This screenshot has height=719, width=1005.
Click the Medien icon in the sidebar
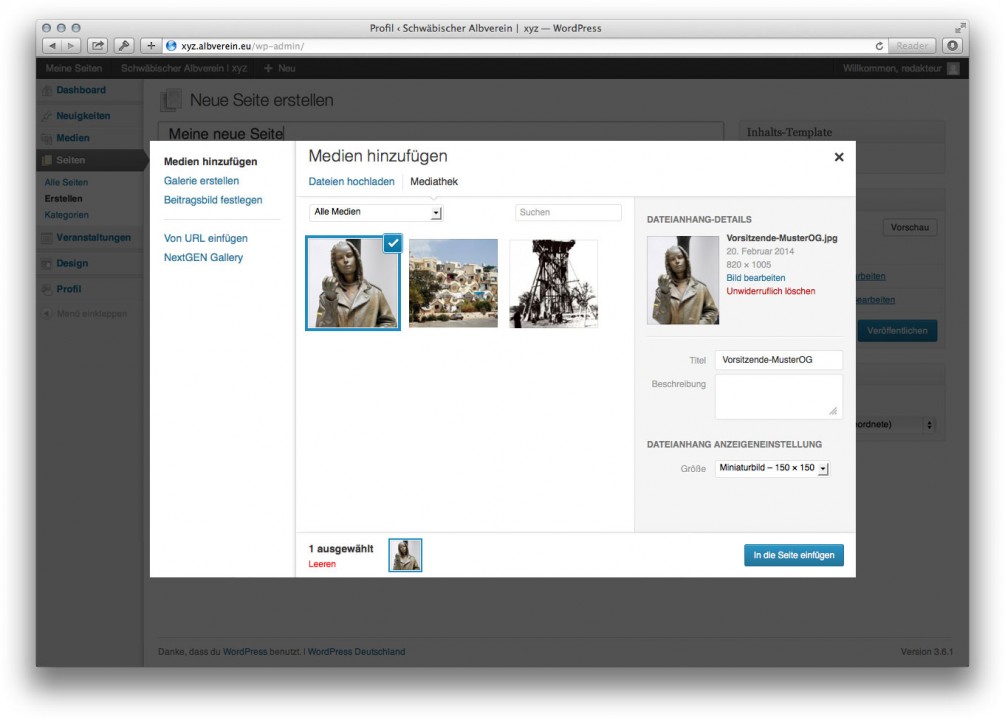pyautogui.click(x=47, y=138)
